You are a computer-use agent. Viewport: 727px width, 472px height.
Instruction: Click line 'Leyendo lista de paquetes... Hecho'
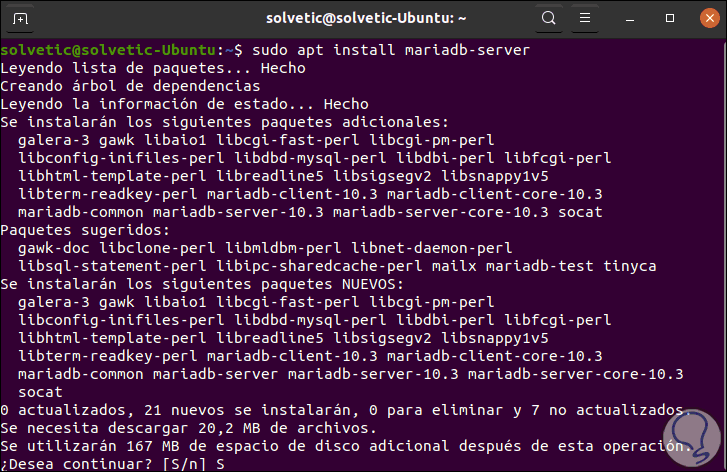point(153,68)
